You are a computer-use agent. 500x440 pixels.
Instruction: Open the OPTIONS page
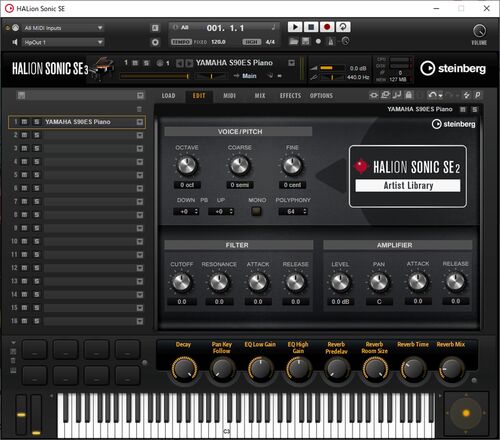coord(321,96)
